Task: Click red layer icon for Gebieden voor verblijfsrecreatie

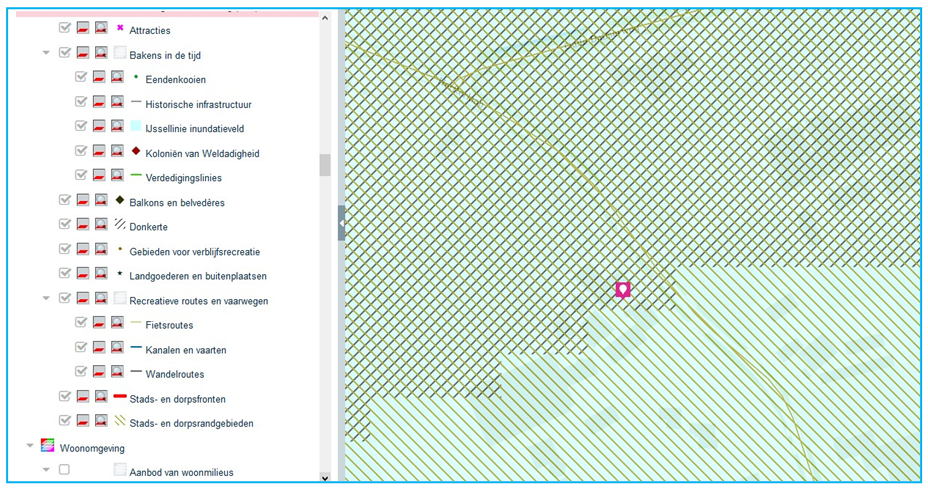Action: pyautogui.click(x=83, y=249)
